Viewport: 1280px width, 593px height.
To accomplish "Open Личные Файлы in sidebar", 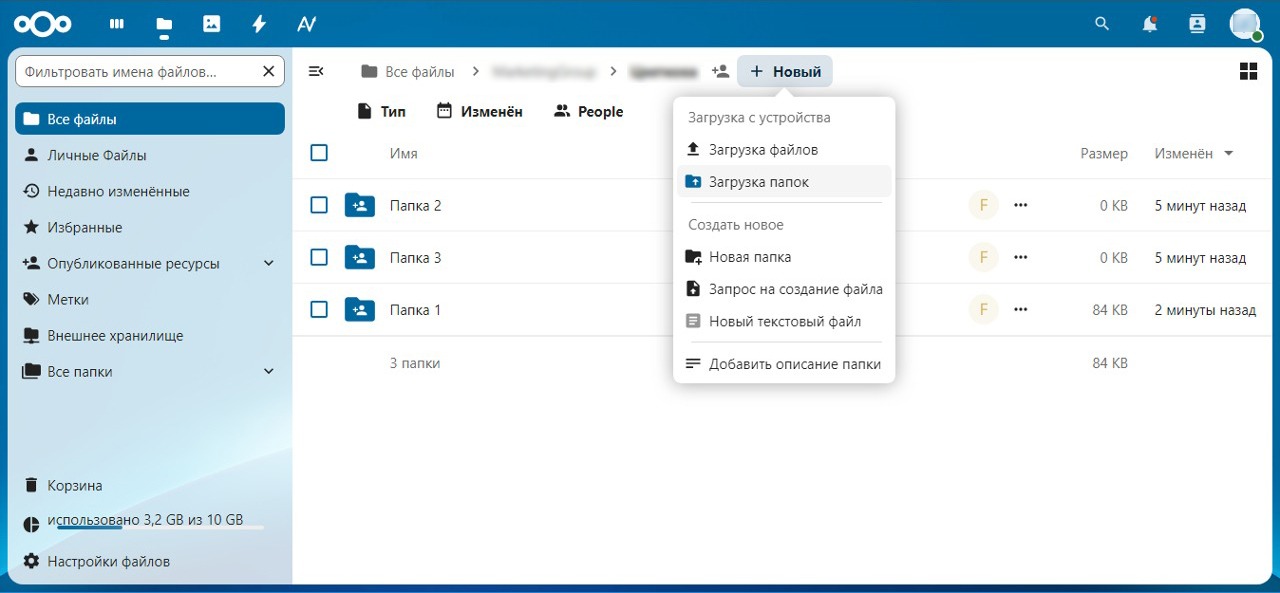I will tap(150, 155).
